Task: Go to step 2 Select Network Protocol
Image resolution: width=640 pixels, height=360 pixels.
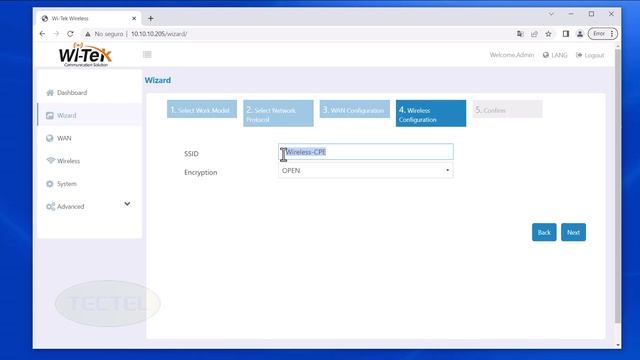Action: click(278, 113)
